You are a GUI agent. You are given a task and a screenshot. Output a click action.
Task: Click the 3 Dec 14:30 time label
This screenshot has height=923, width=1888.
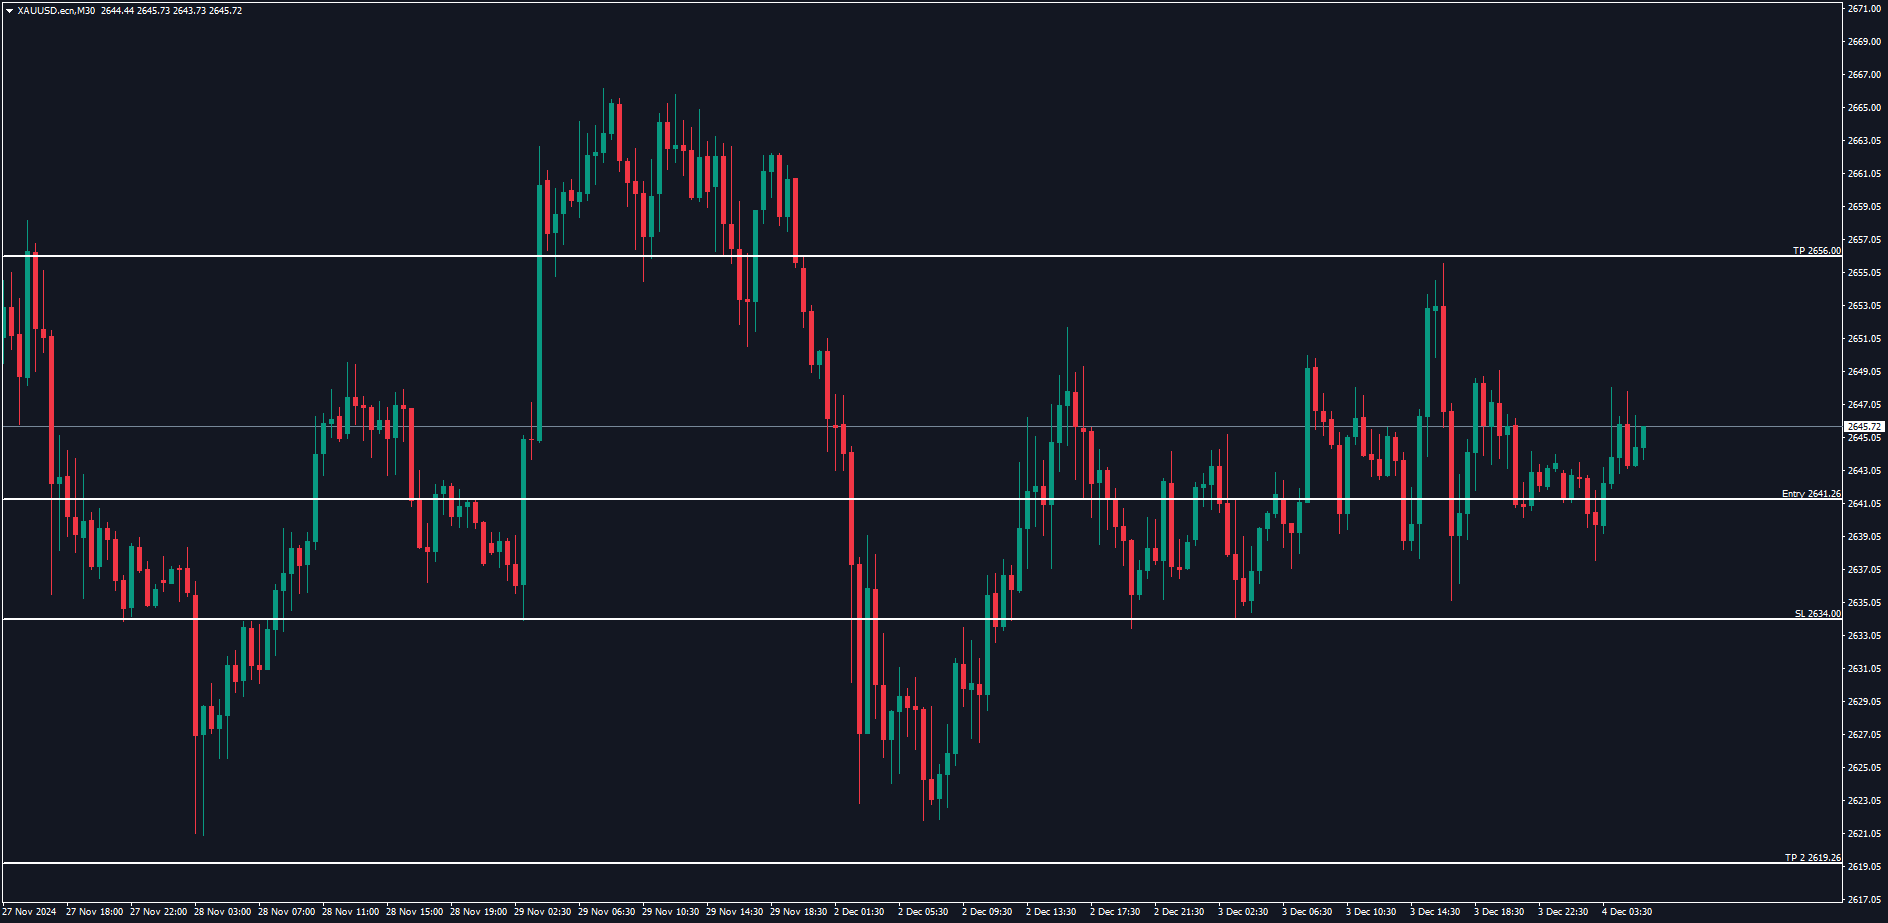[x=1435, y=912]
